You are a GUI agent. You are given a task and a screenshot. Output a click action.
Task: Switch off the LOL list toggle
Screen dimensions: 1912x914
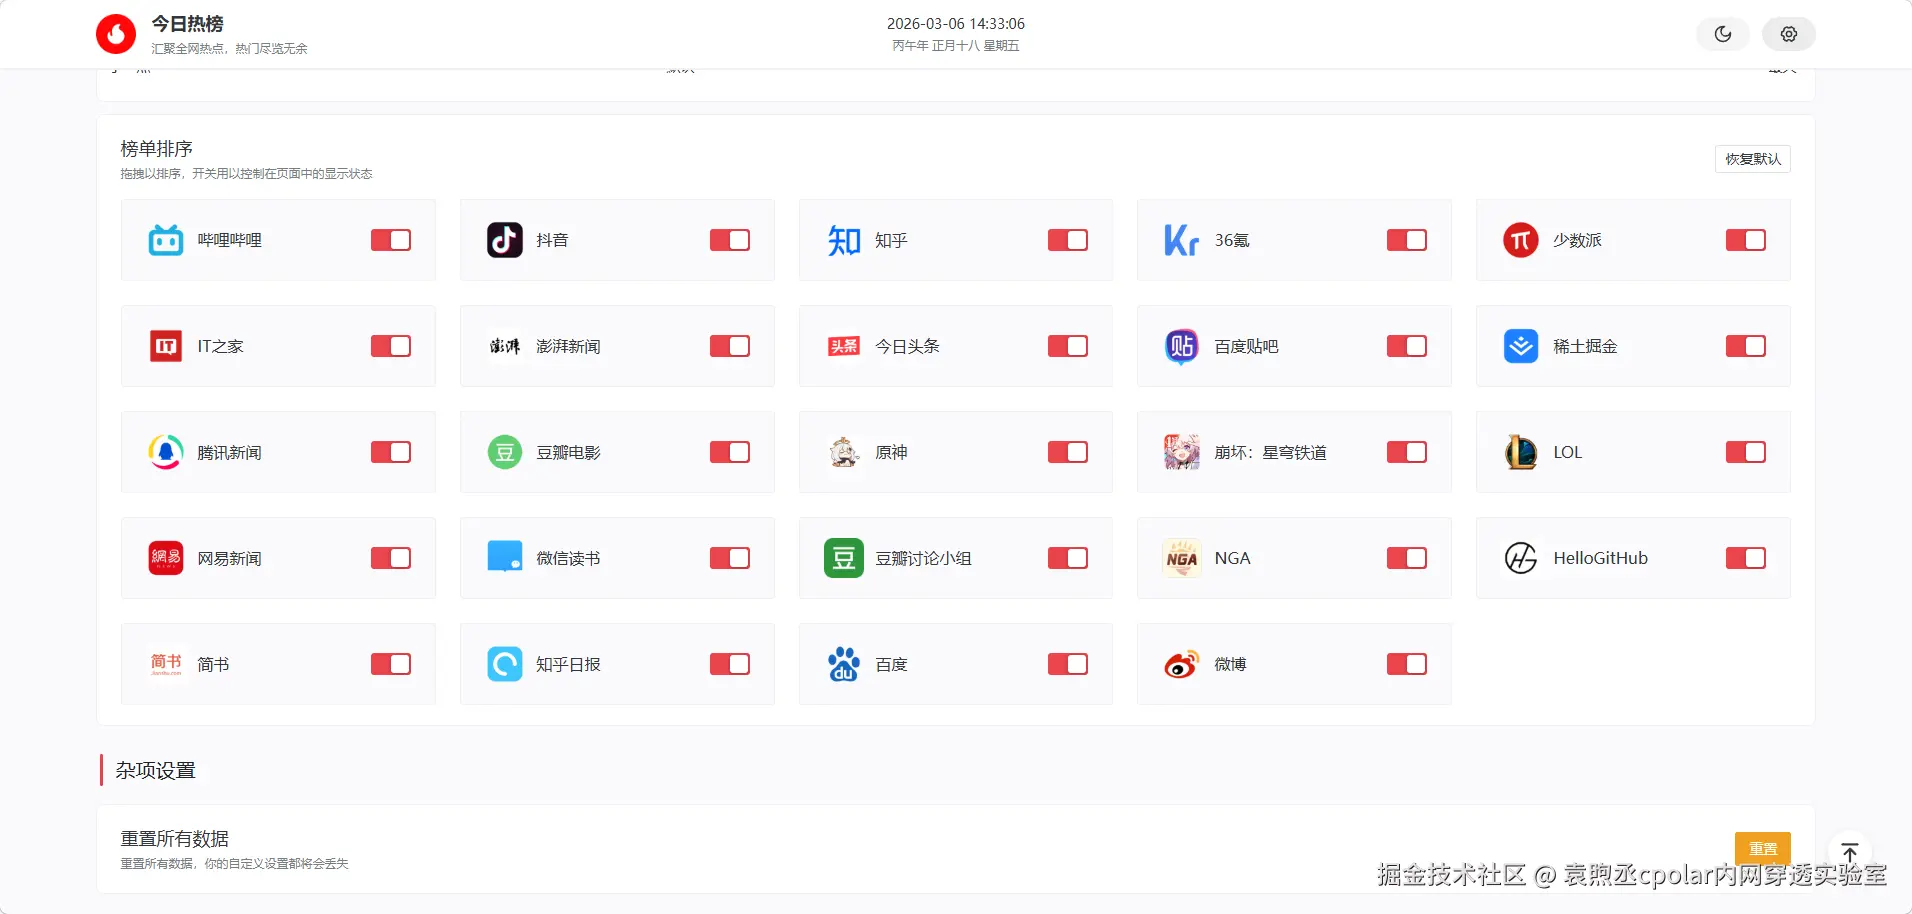pos(1746,452)
